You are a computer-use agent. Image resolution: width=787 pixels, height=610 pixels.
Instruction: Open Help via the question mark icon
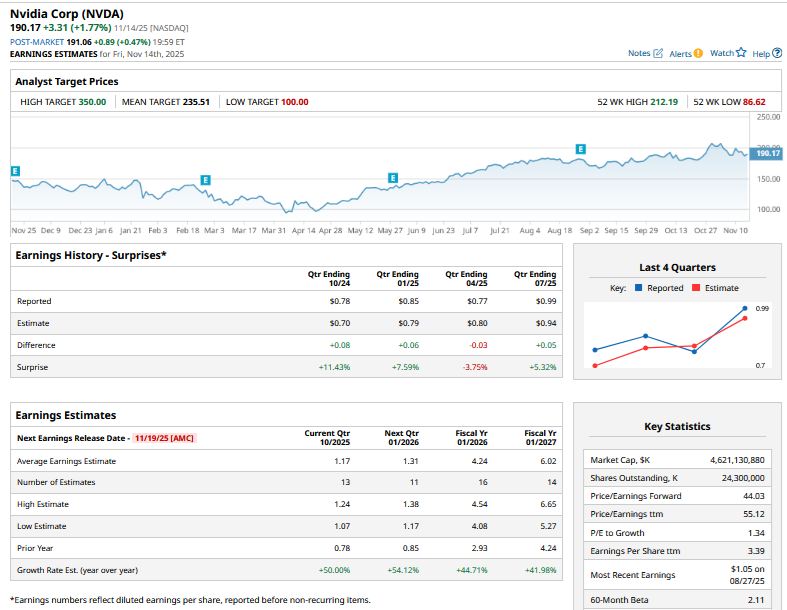(777, 53)
